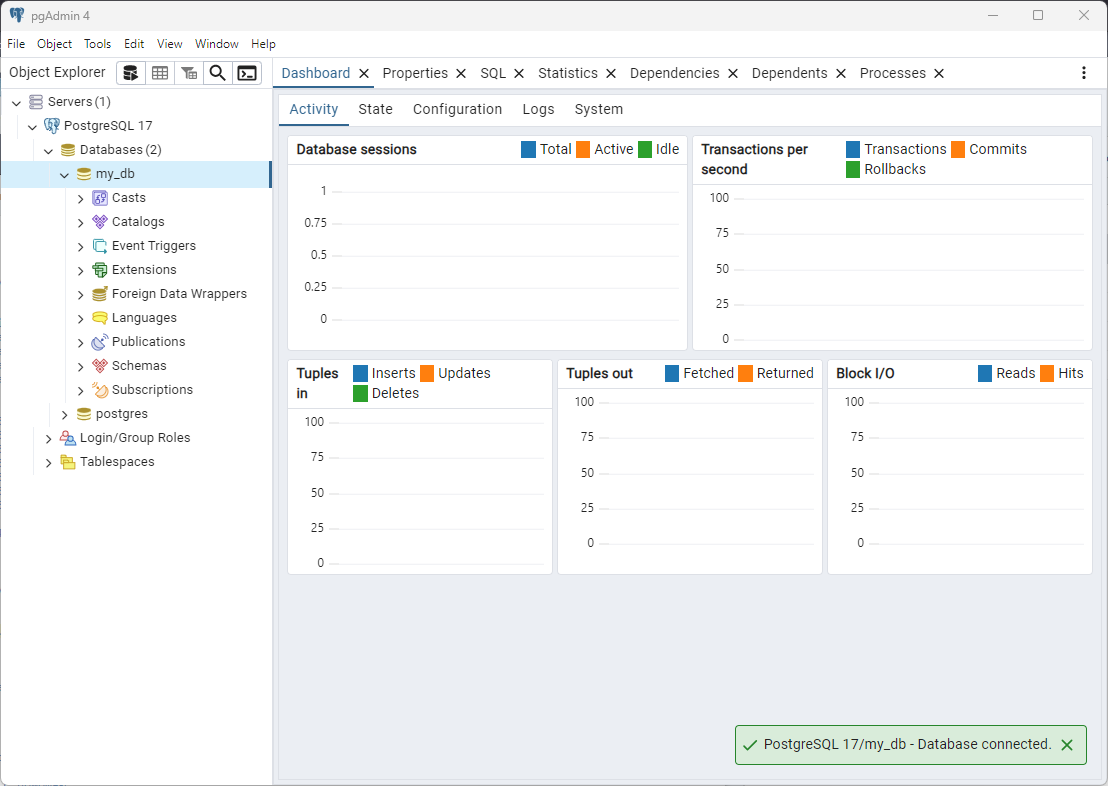Expand the Tablespaces node
1108x786 pixels.
(49, 463)
